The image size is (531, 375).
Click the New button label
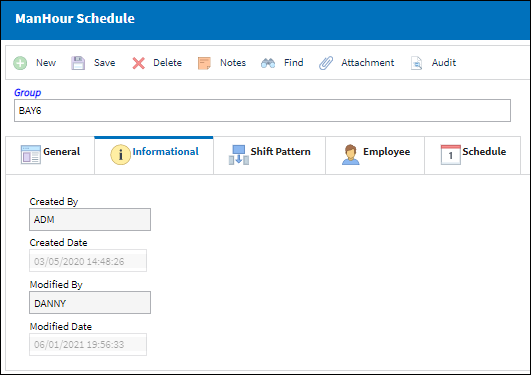pyautogui.click(x=46, y=63)
